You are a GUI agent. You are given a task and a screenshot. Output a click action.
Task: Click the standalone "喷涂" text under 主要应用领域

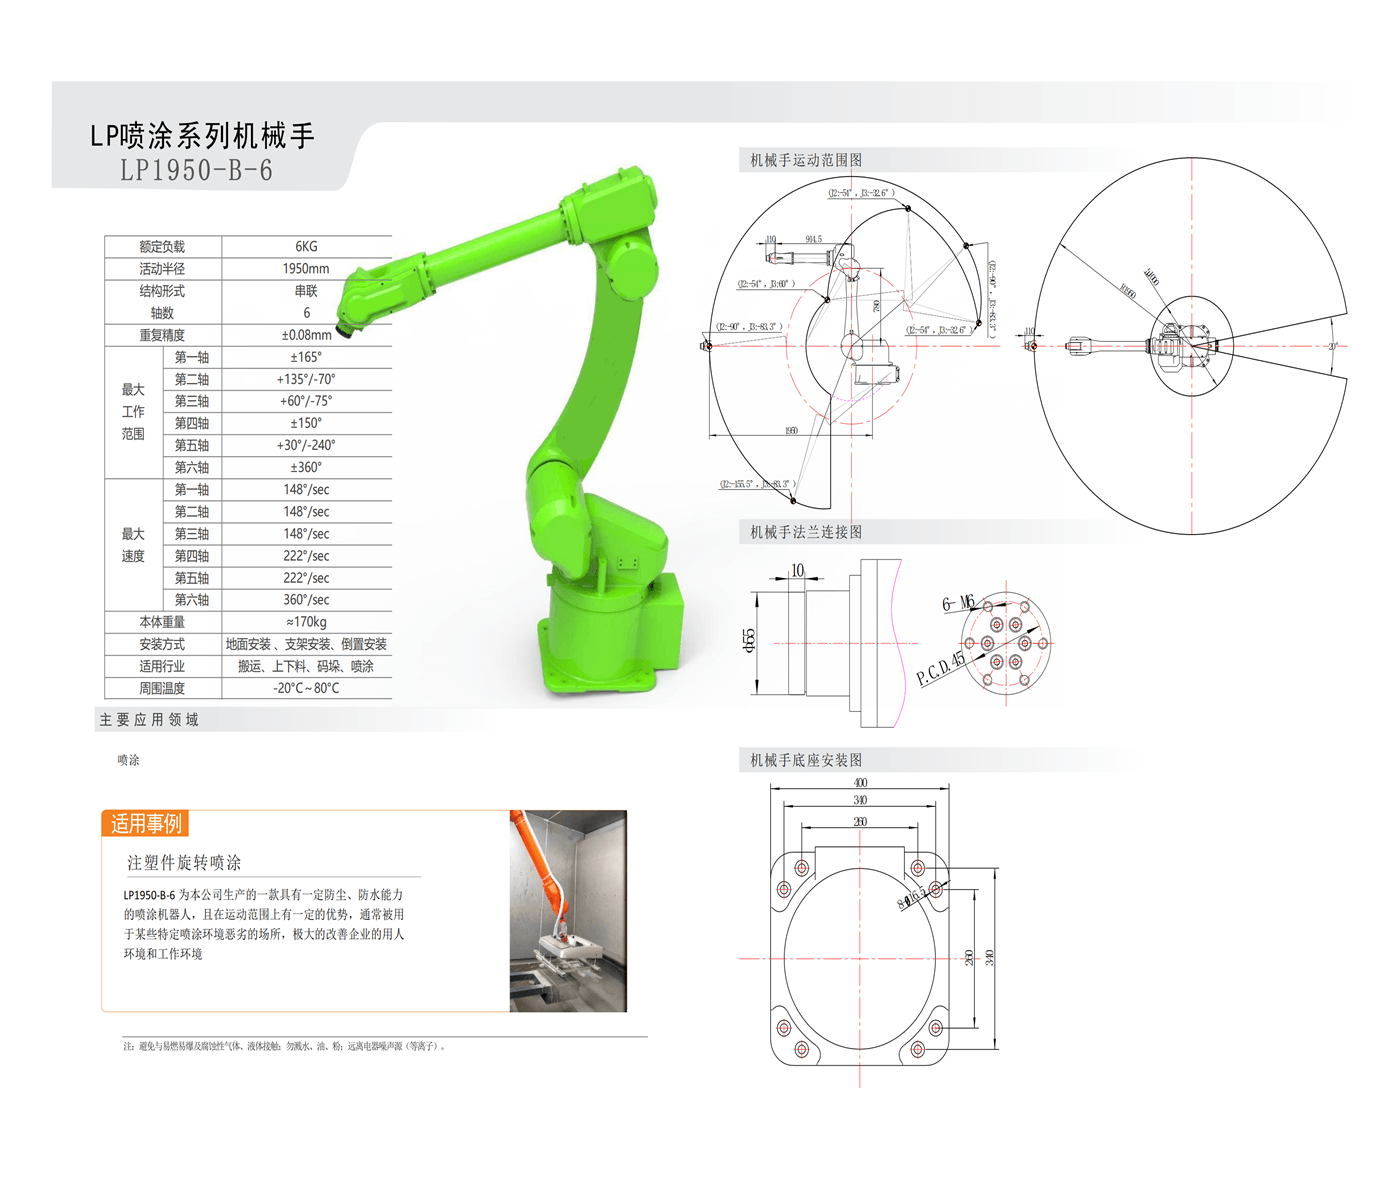click(x=128, y=760)
